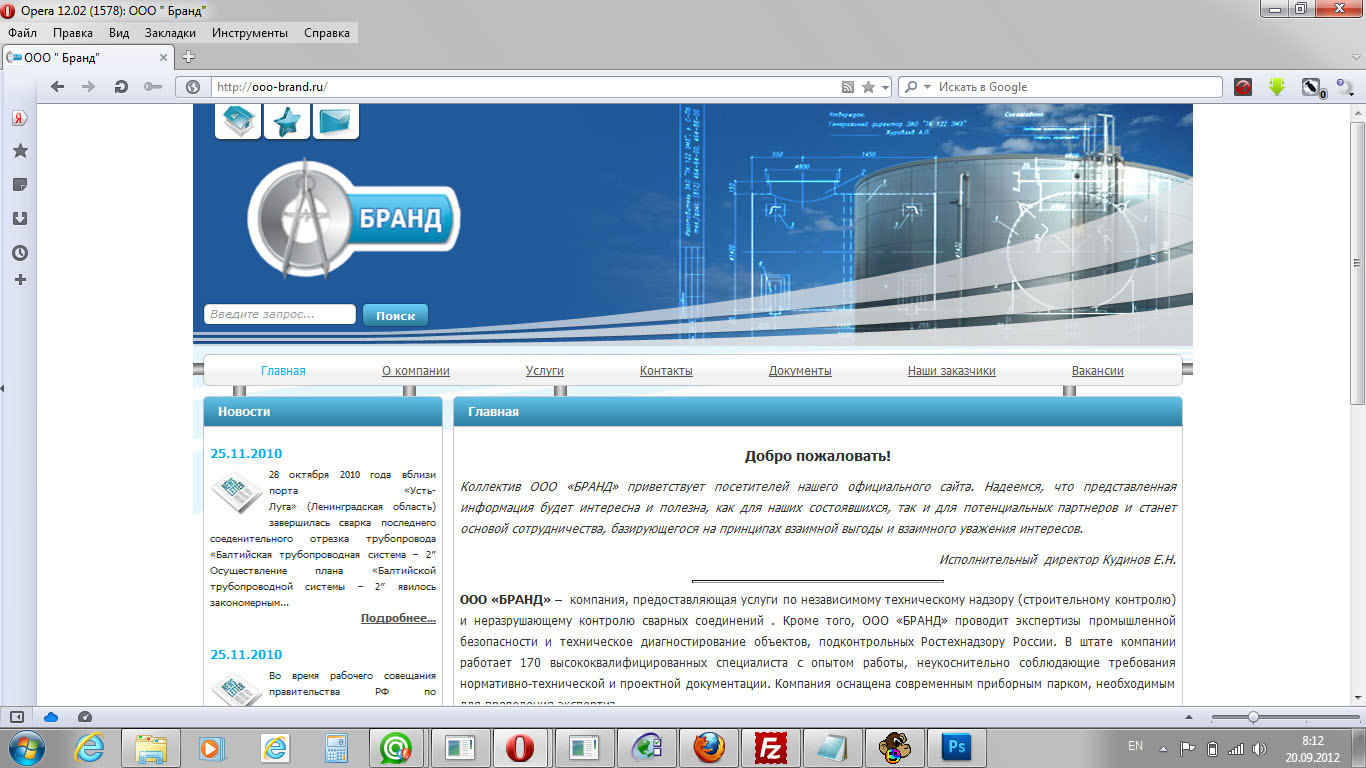Toggle the panel button in status bar

pos(17,717)
